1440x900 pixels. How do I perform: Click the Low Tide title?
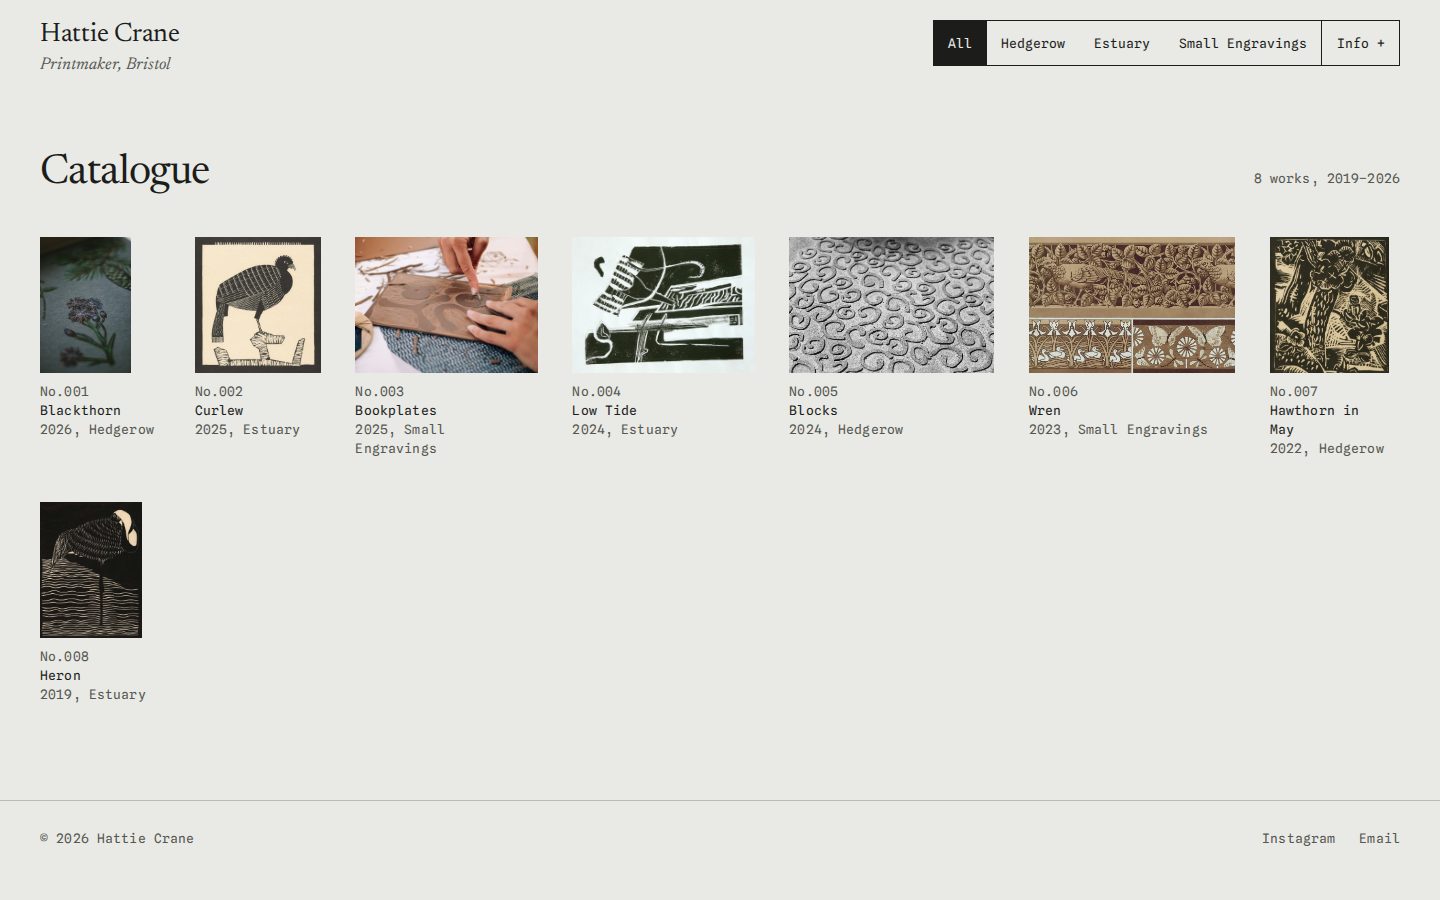coord(604,410)
